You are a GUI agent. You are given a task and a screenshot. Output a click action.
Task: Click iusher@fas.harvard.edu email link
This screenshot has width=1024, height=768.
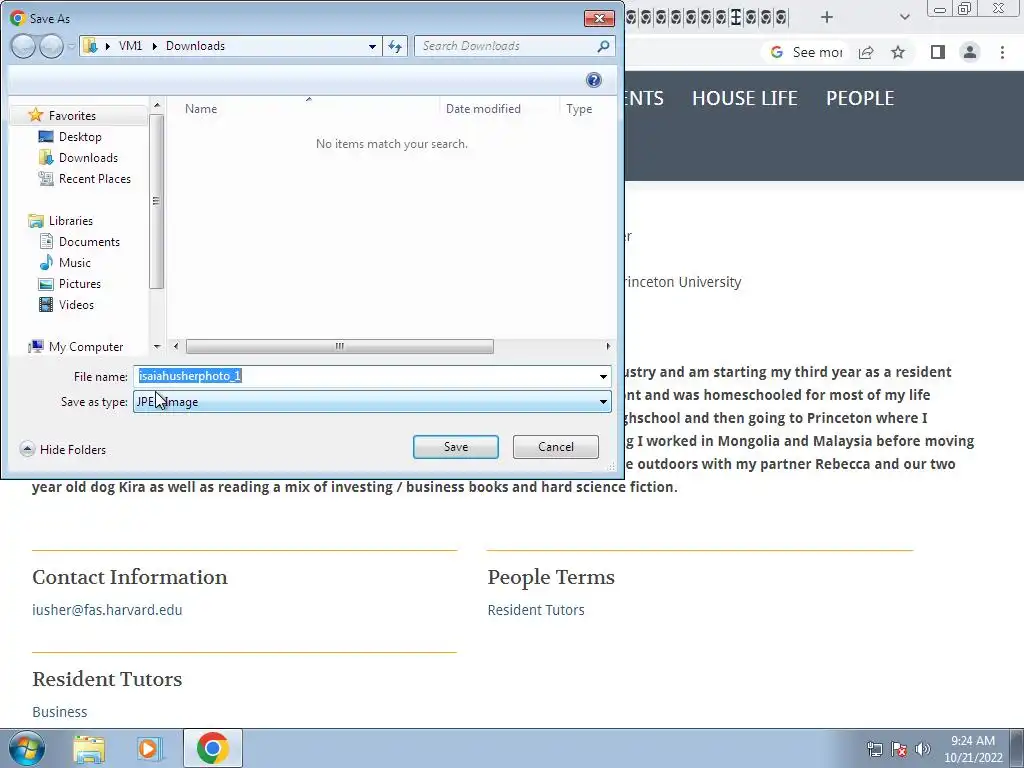(x=107, y=610)
